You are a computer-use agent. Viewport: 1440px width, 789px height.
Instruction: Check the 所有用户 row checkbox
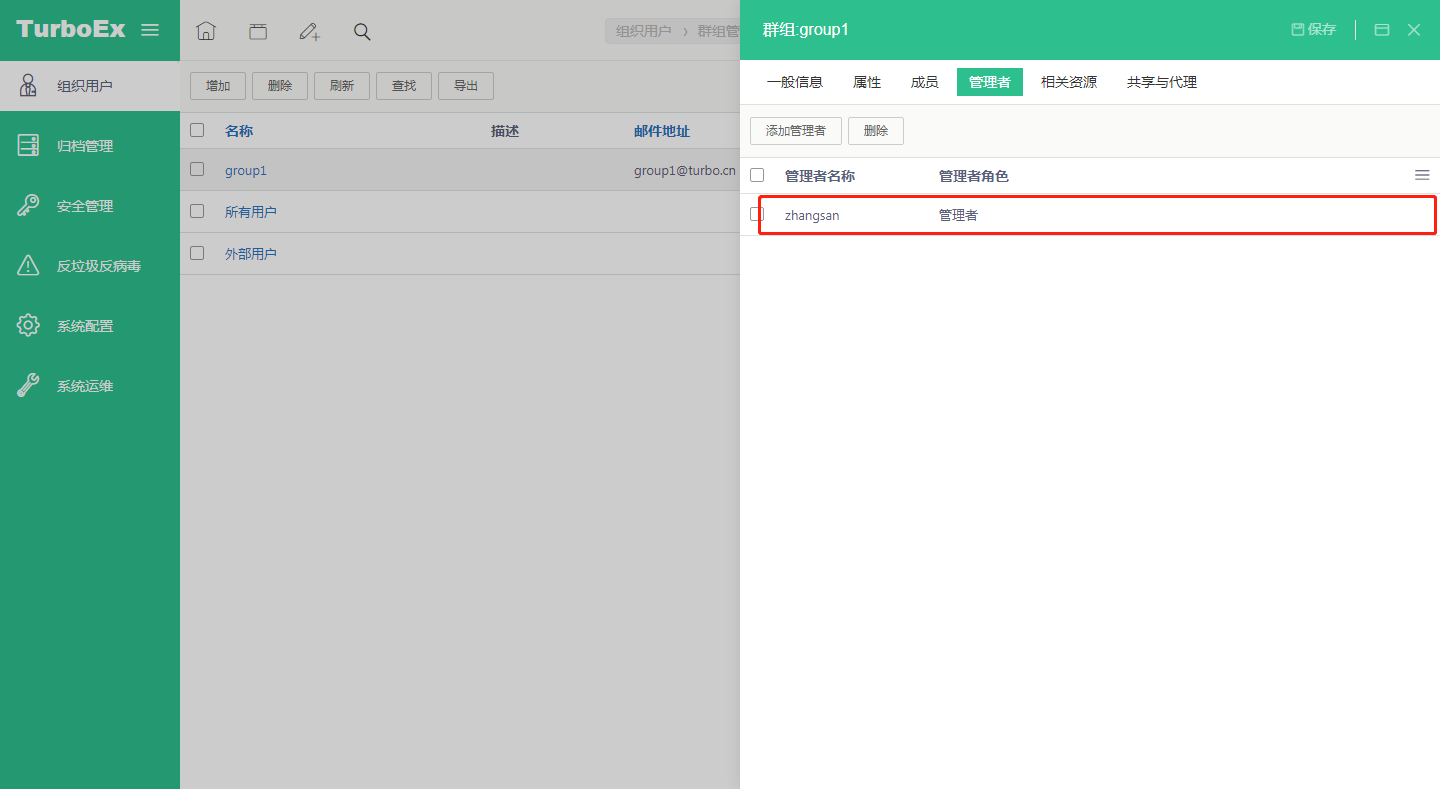pos(197,211)
